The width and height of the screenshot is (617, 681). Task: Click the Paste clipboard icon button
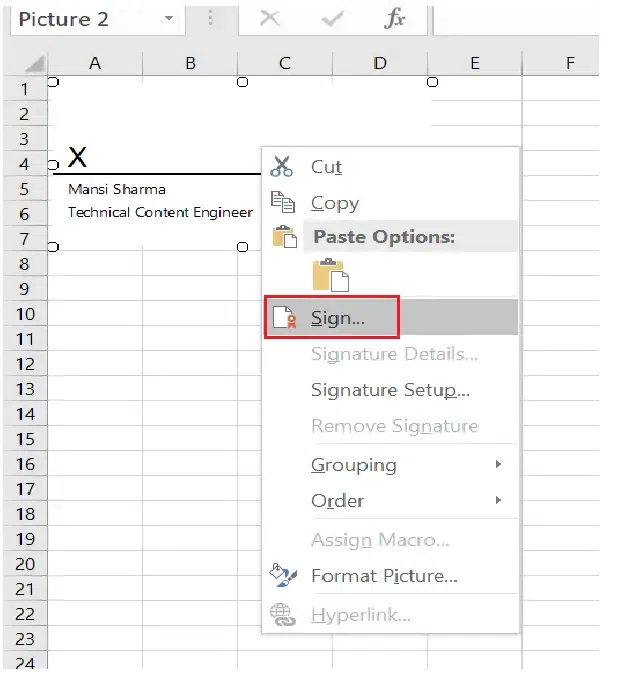(x=329, y=275)
